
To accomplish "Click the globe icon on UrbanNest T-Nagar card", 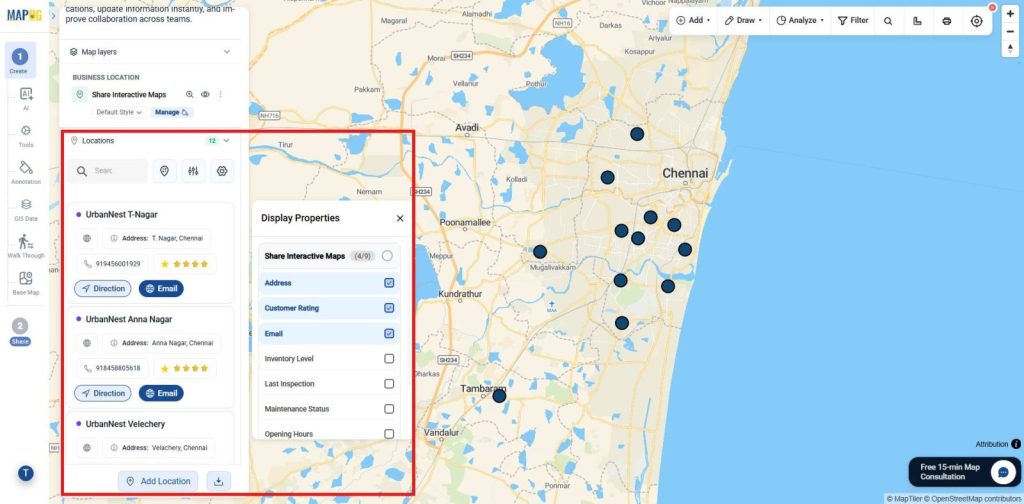I will pyautogui.click(x=87, y=238).
